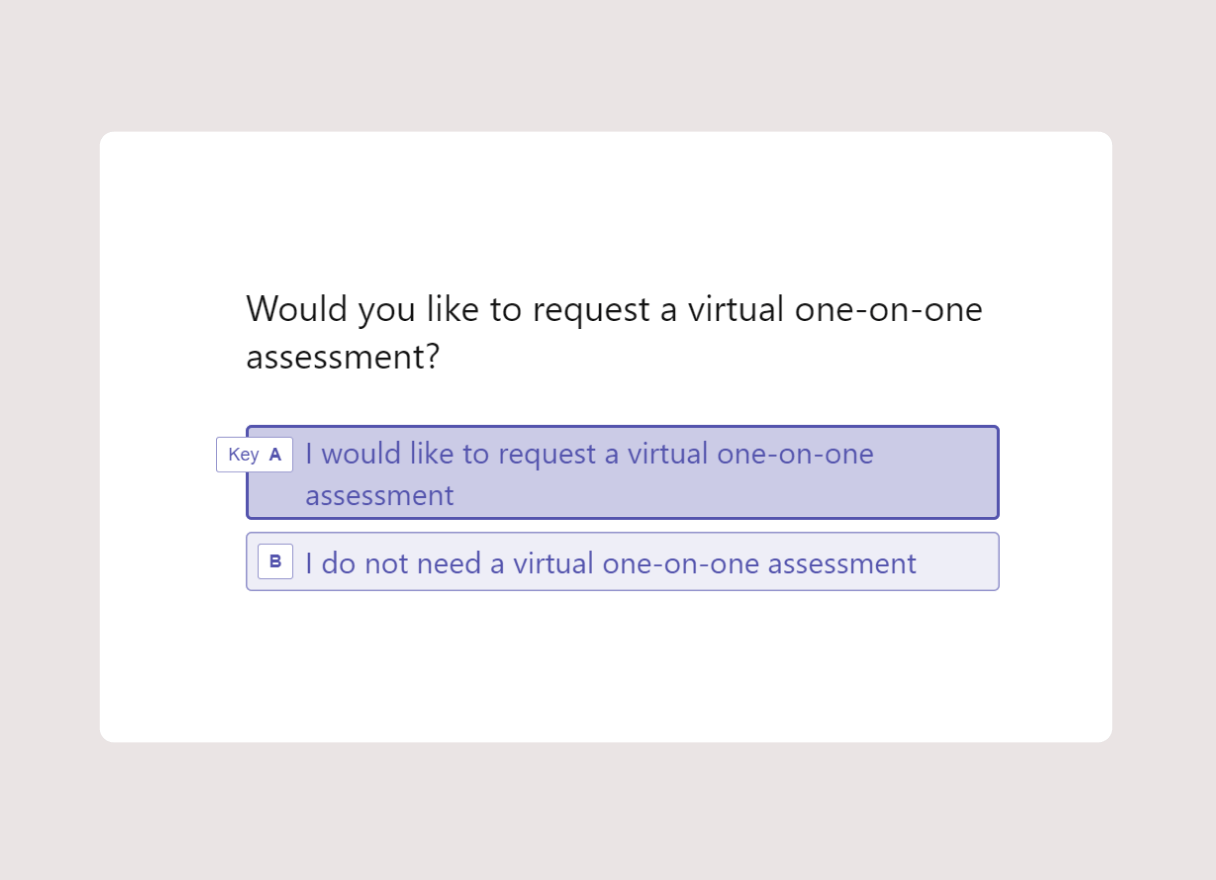Click the "Key A" shortcut badge

255,455
